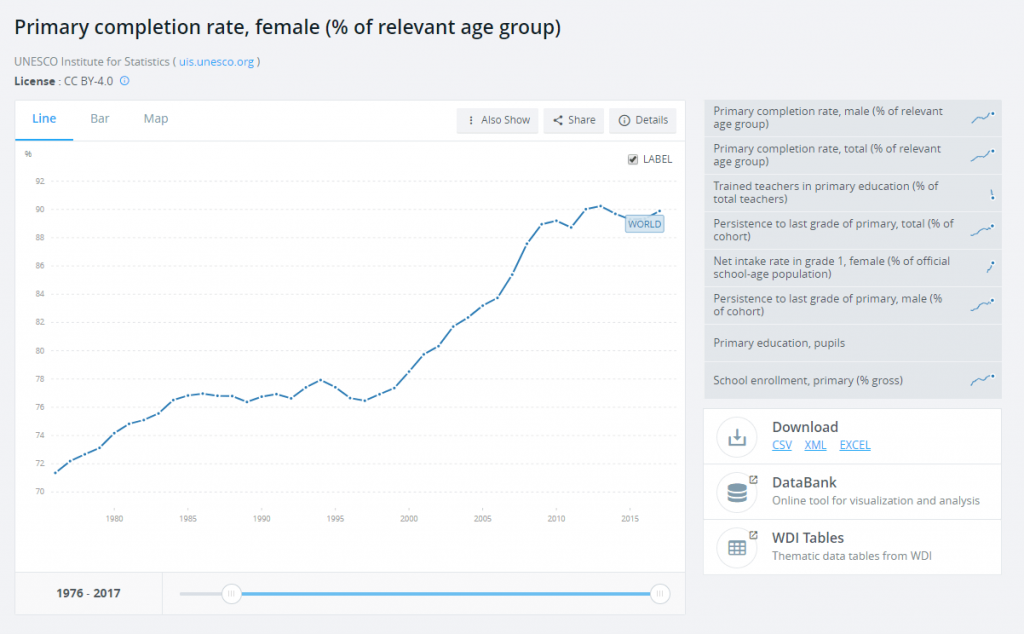1024x634 pixels.
Task: Switch to the Bar chart tab
Action: point(100,119)
